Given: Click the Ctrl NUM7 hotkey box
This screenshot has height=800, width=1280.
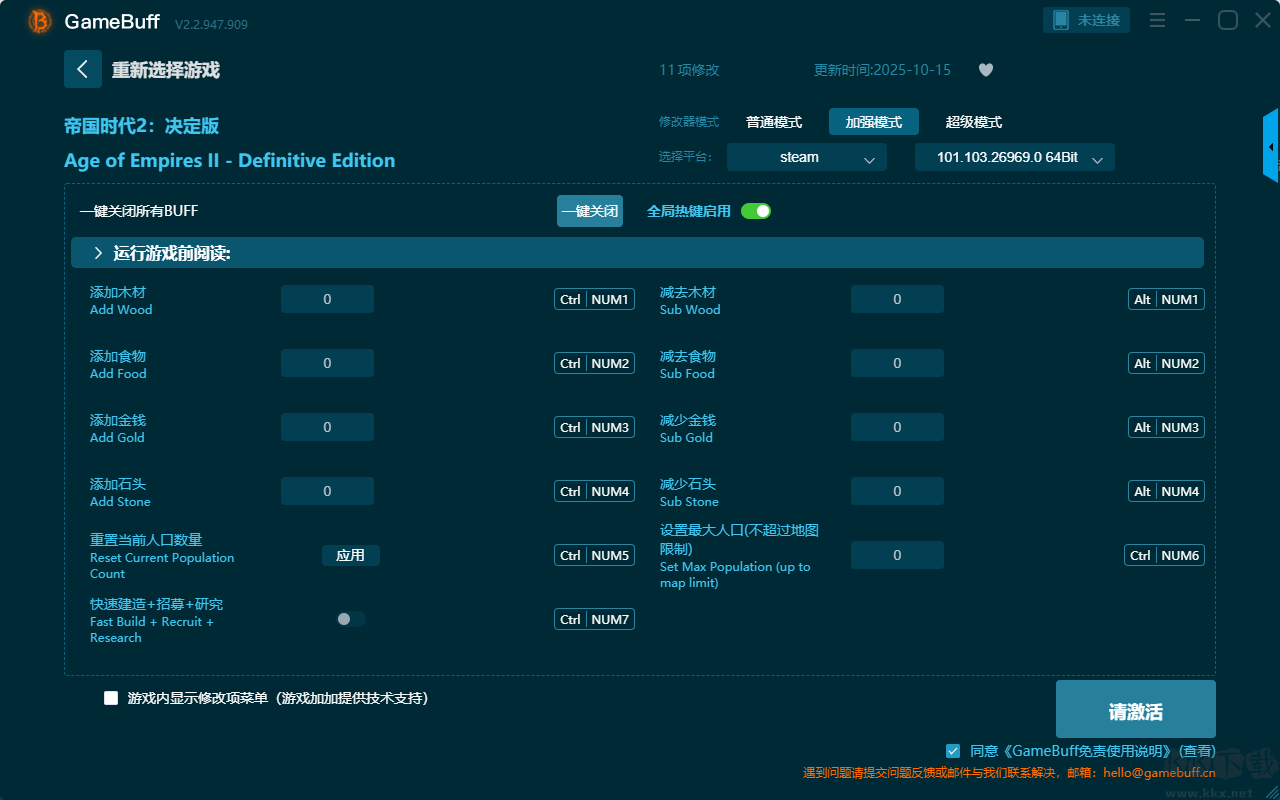Looking at the screenshot, I should click(594, 619).
